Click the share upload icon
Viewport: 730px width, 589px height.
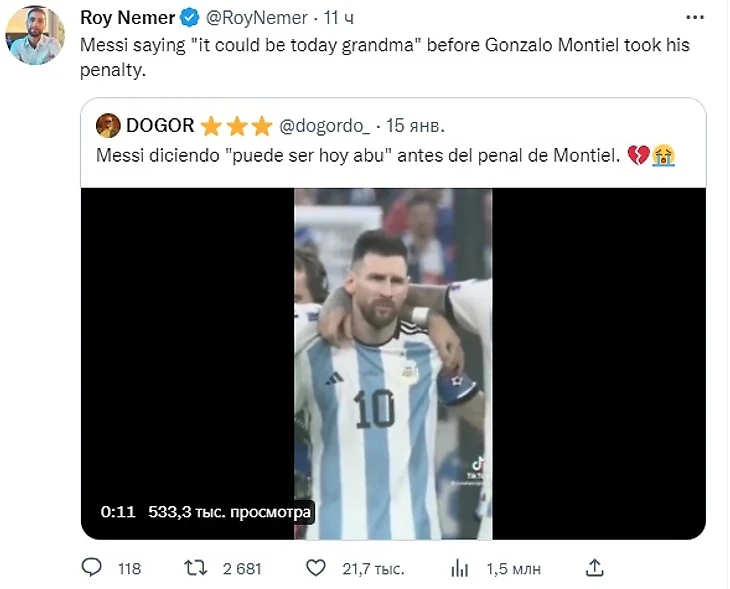click(x=594, y=568)
